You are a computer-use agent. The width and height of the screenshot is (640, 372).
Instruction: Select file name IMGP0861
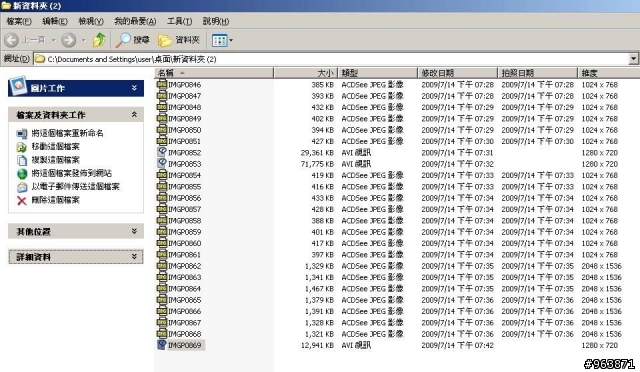click(x=184, y=255)
